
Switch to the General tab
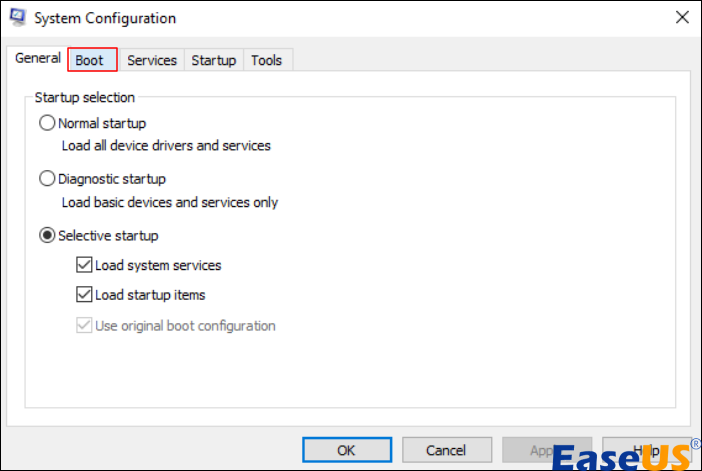click(x=37, y=59)
